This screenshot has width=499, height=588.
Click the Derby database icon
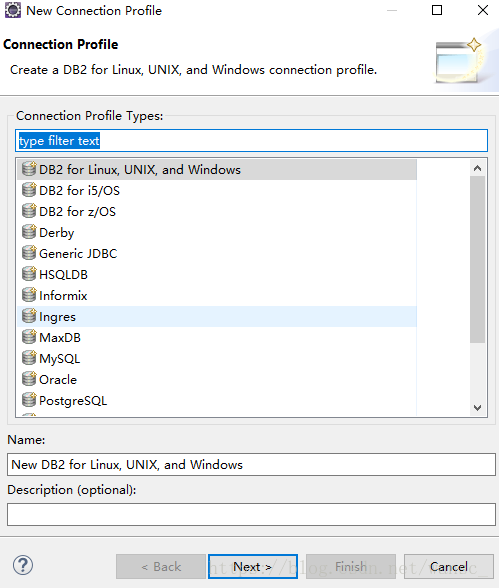tap(29, 232)
